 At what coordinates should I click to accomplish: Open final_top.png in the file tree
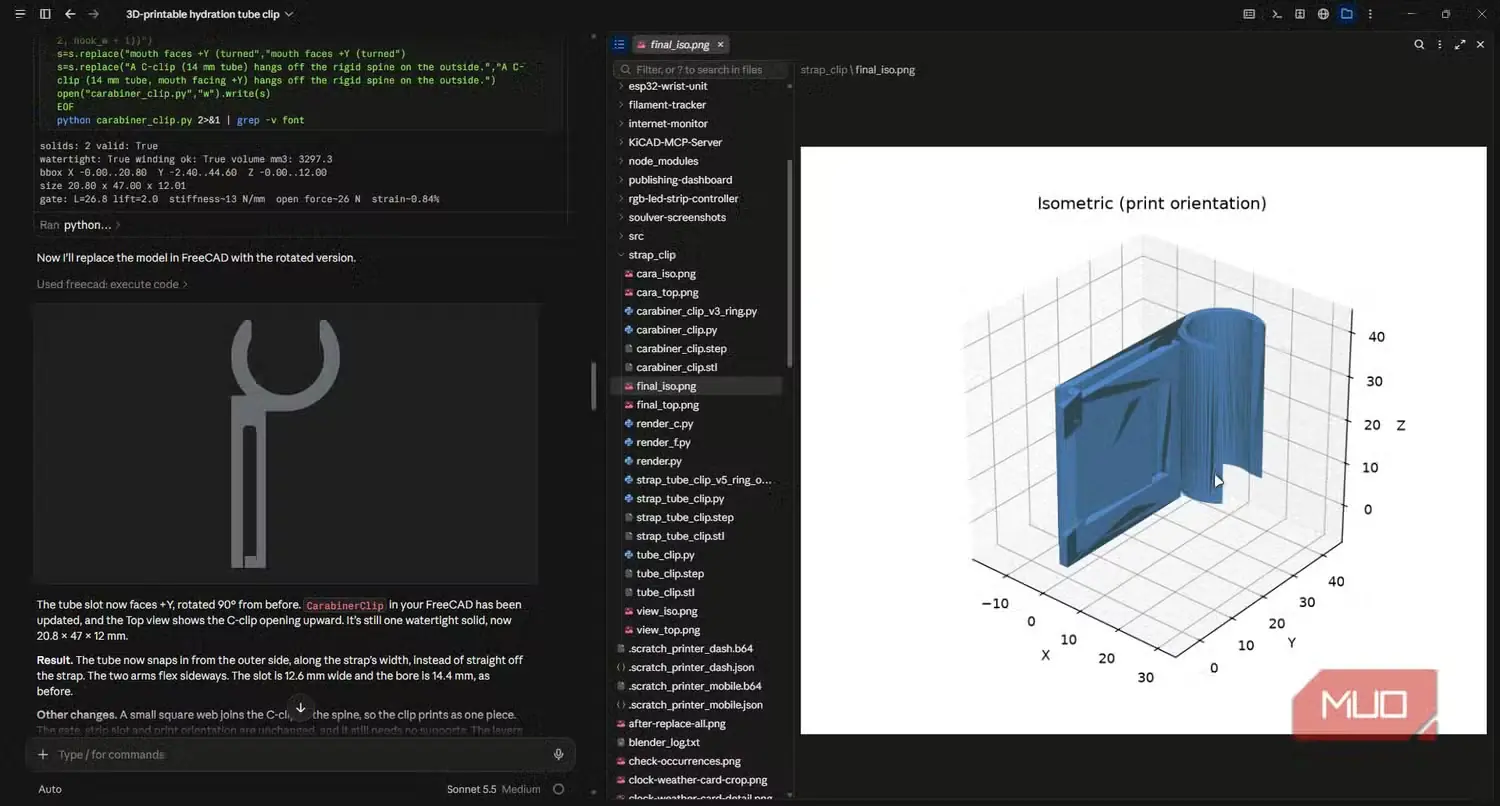pyautogui.click(x=667, y=405)
